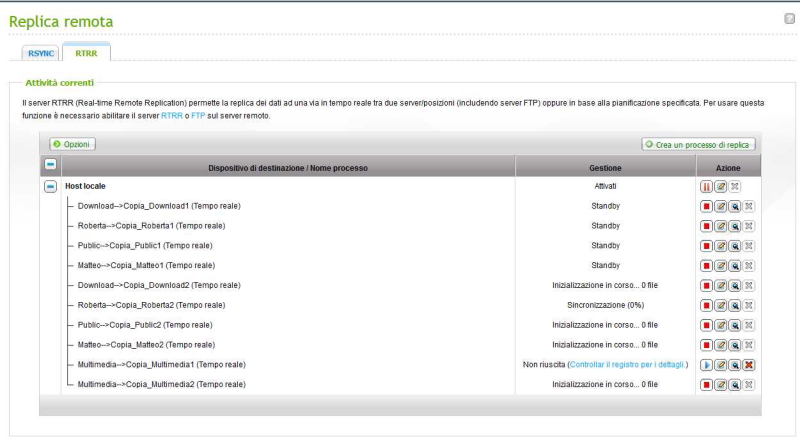Image resolution: width=800 pixels, height=437 pixels.
Task: Switch to the RSYNC tab
Action: [x=41, y=53]
